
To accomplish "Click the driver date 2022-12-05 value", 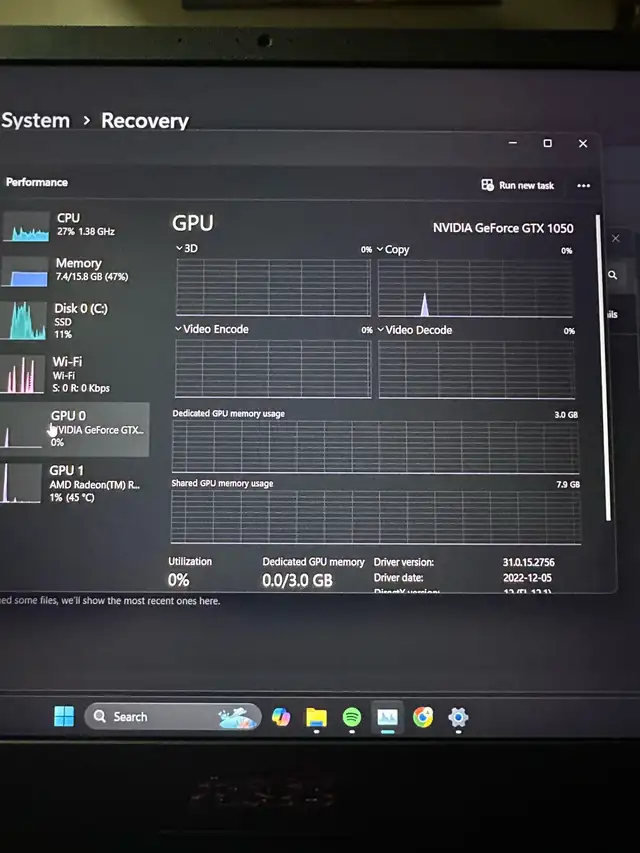I will pos(527,578).
